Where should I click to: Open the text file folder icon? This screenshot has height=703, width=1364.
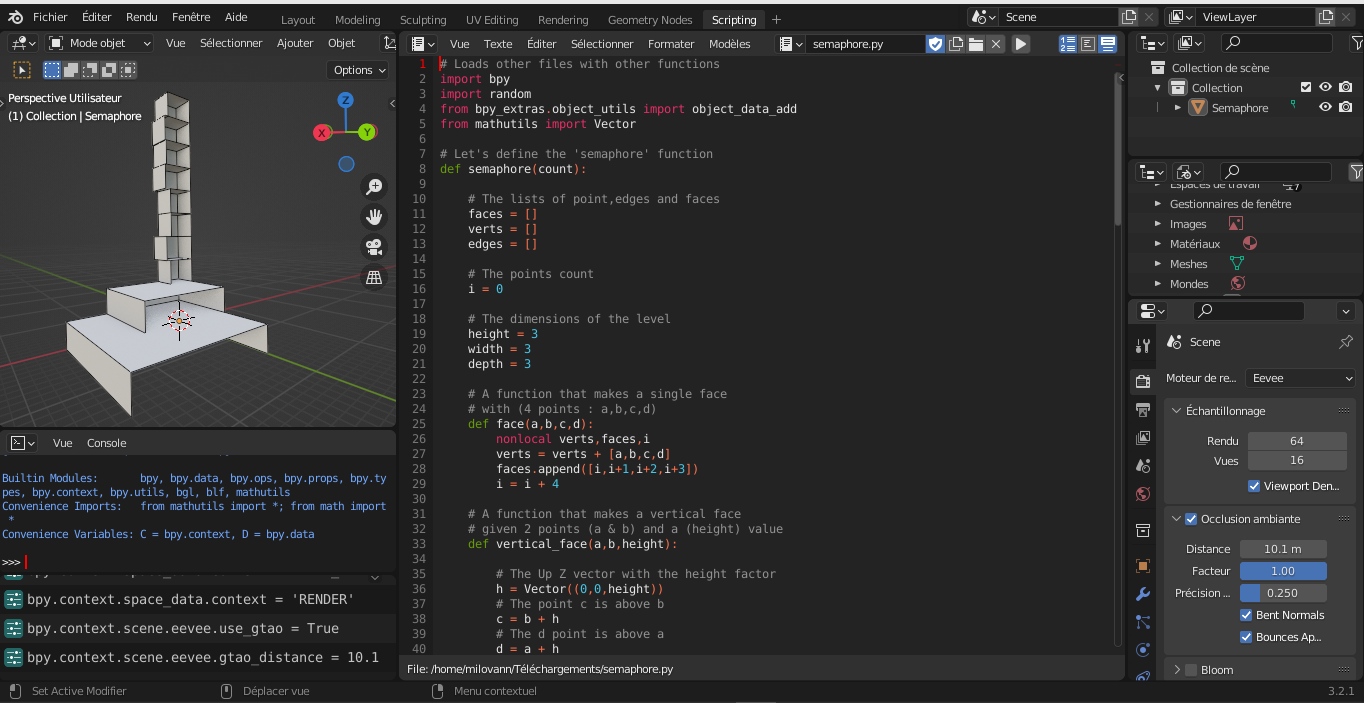pyautogui.click(x=975, y=44)
